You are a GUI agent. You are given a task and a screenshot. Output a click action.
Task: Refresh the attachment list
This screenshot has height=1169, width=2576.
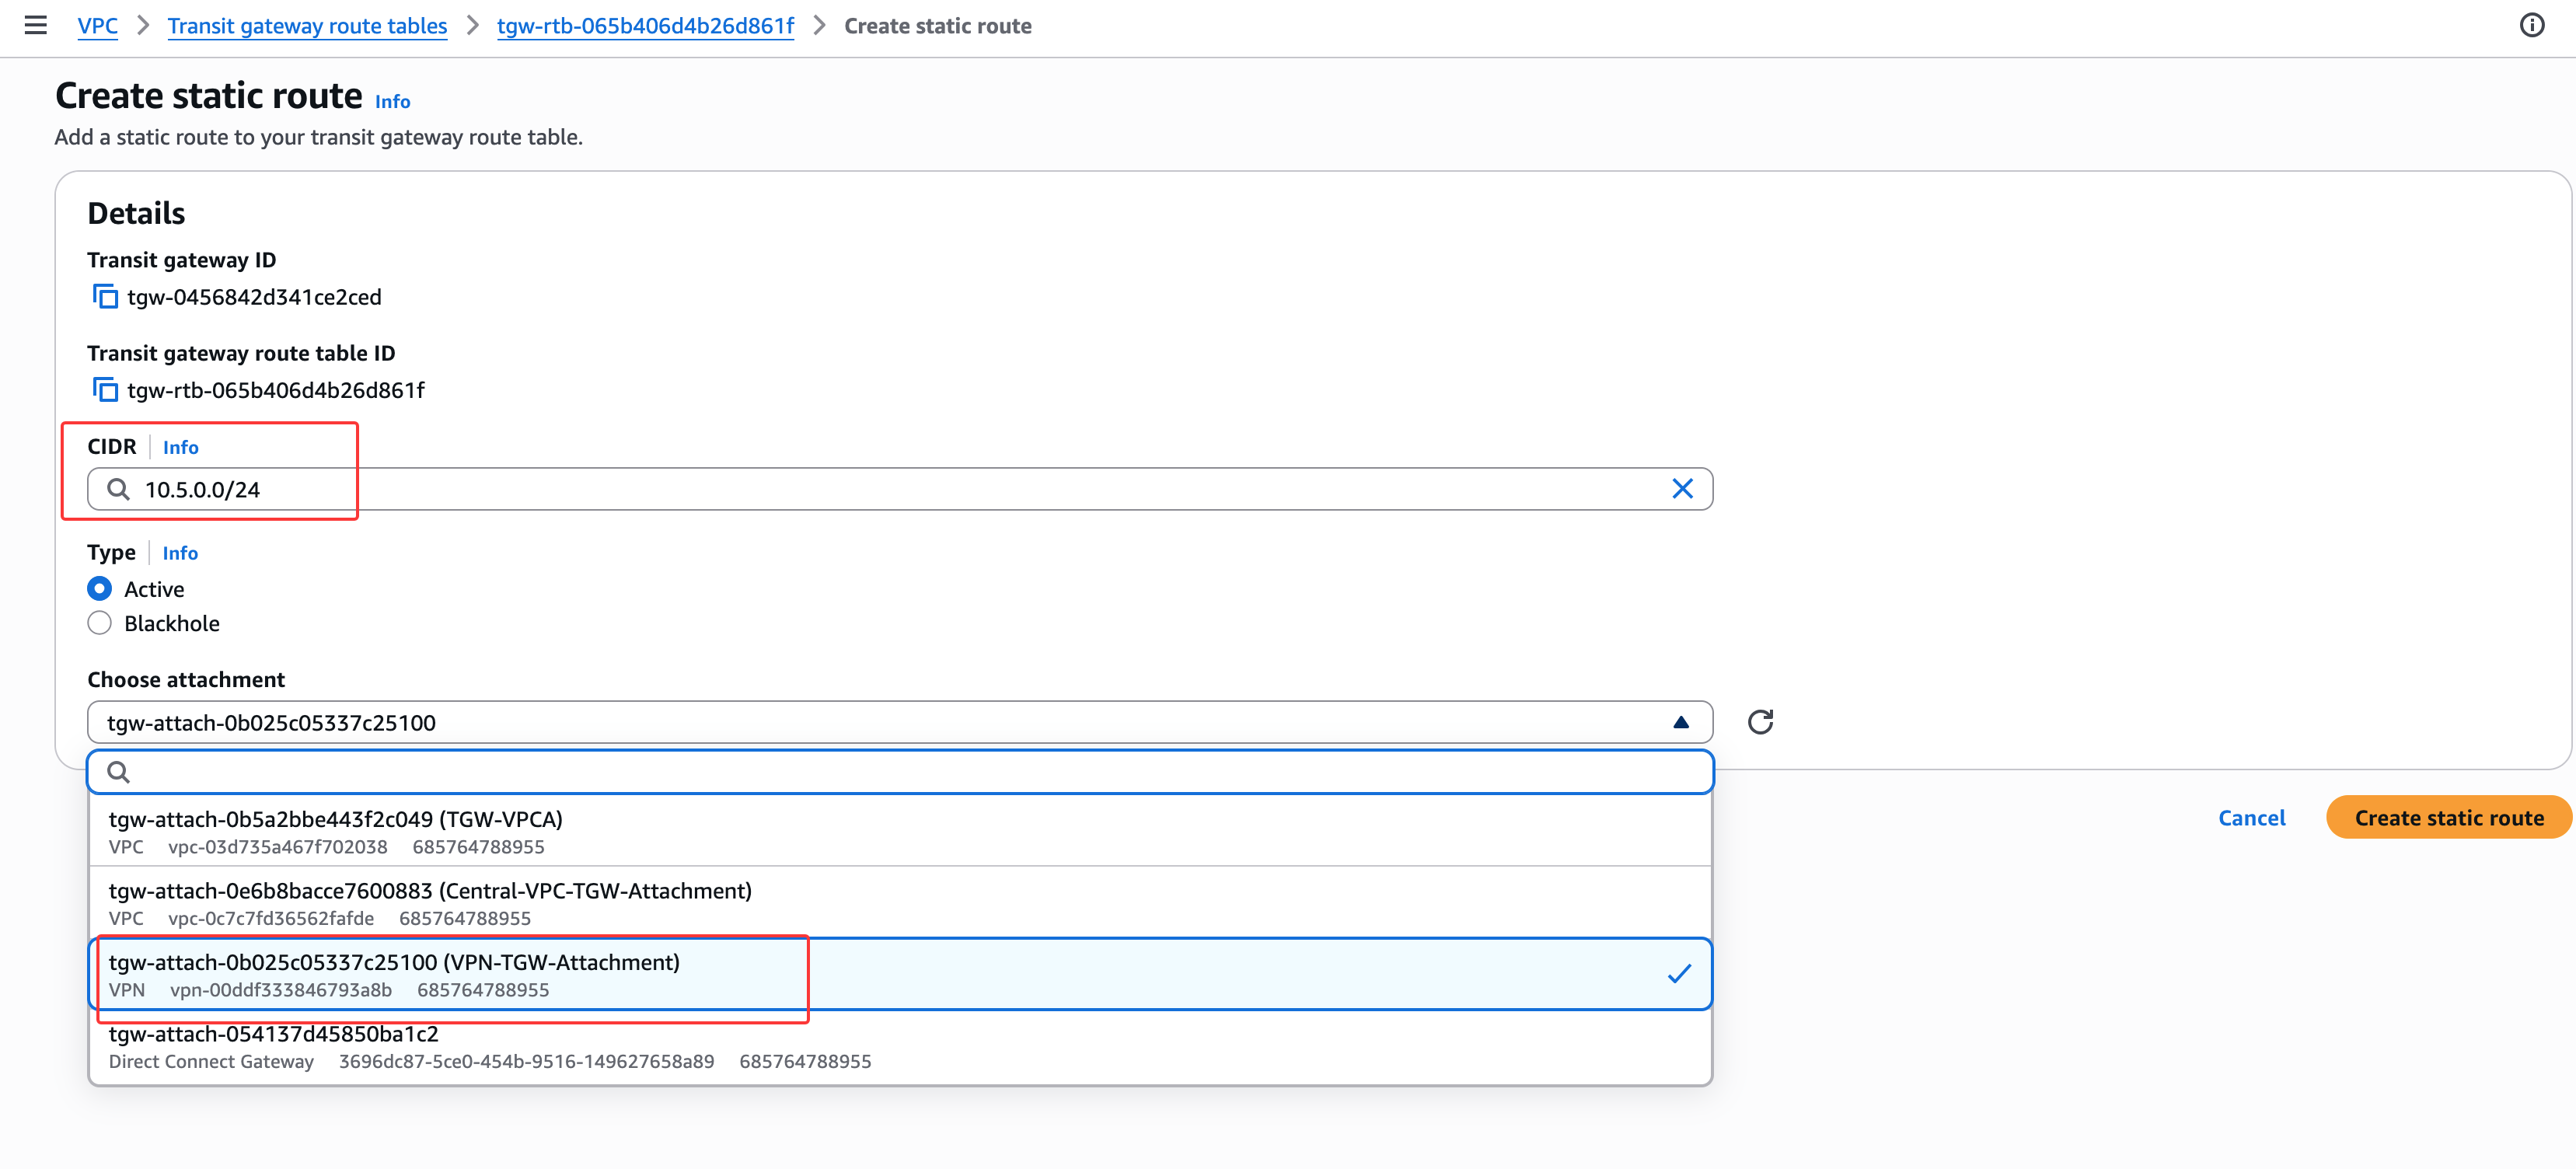1760,722
